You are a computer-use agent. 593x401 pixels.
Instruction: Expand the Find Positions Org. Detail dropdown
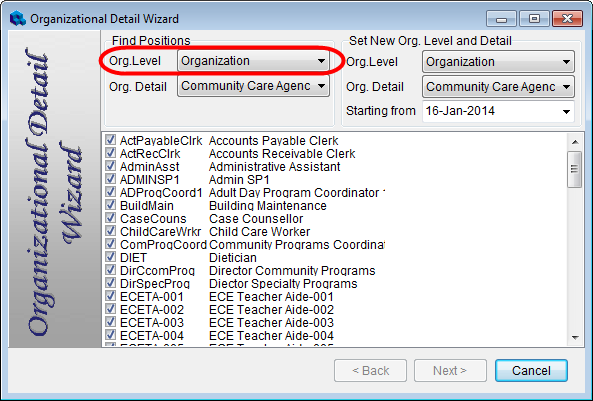click(253, 86)
